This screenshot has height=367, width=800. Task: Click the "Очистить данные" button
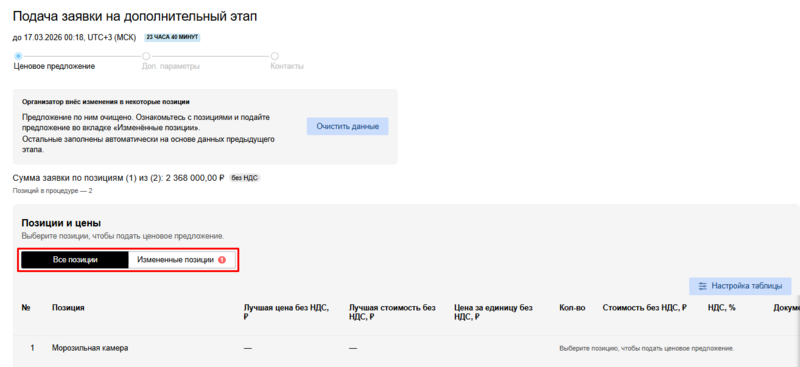[347, 126]
